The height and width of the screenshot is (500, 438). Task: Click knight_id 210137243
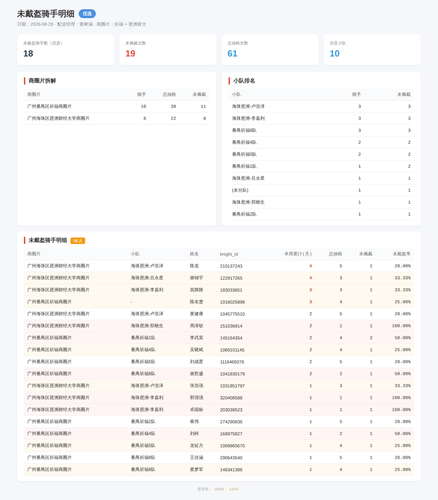coord(231,266)
